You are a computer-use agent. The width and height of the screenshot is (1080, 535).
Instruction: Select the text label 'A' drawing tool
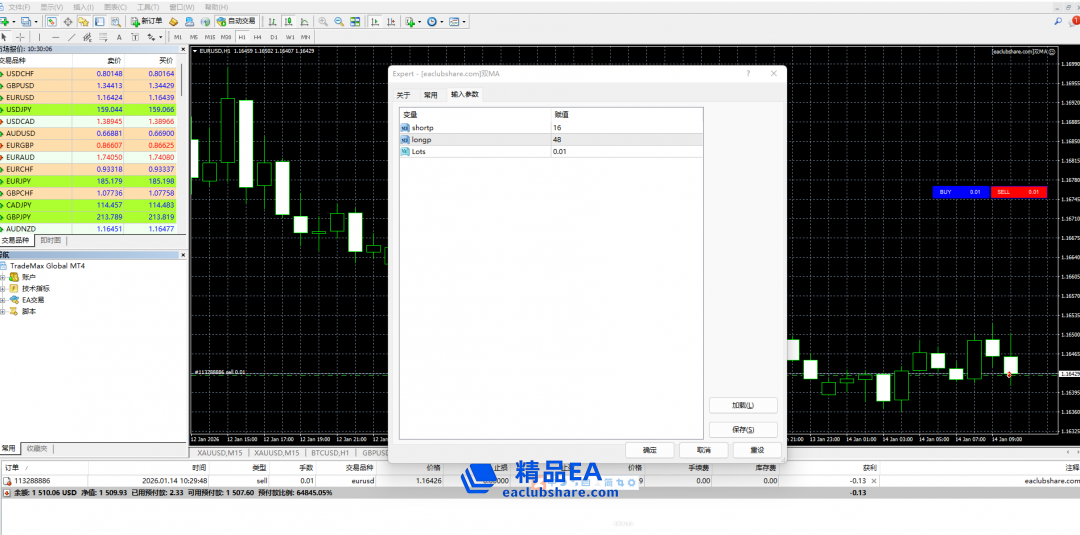point(117,37)
